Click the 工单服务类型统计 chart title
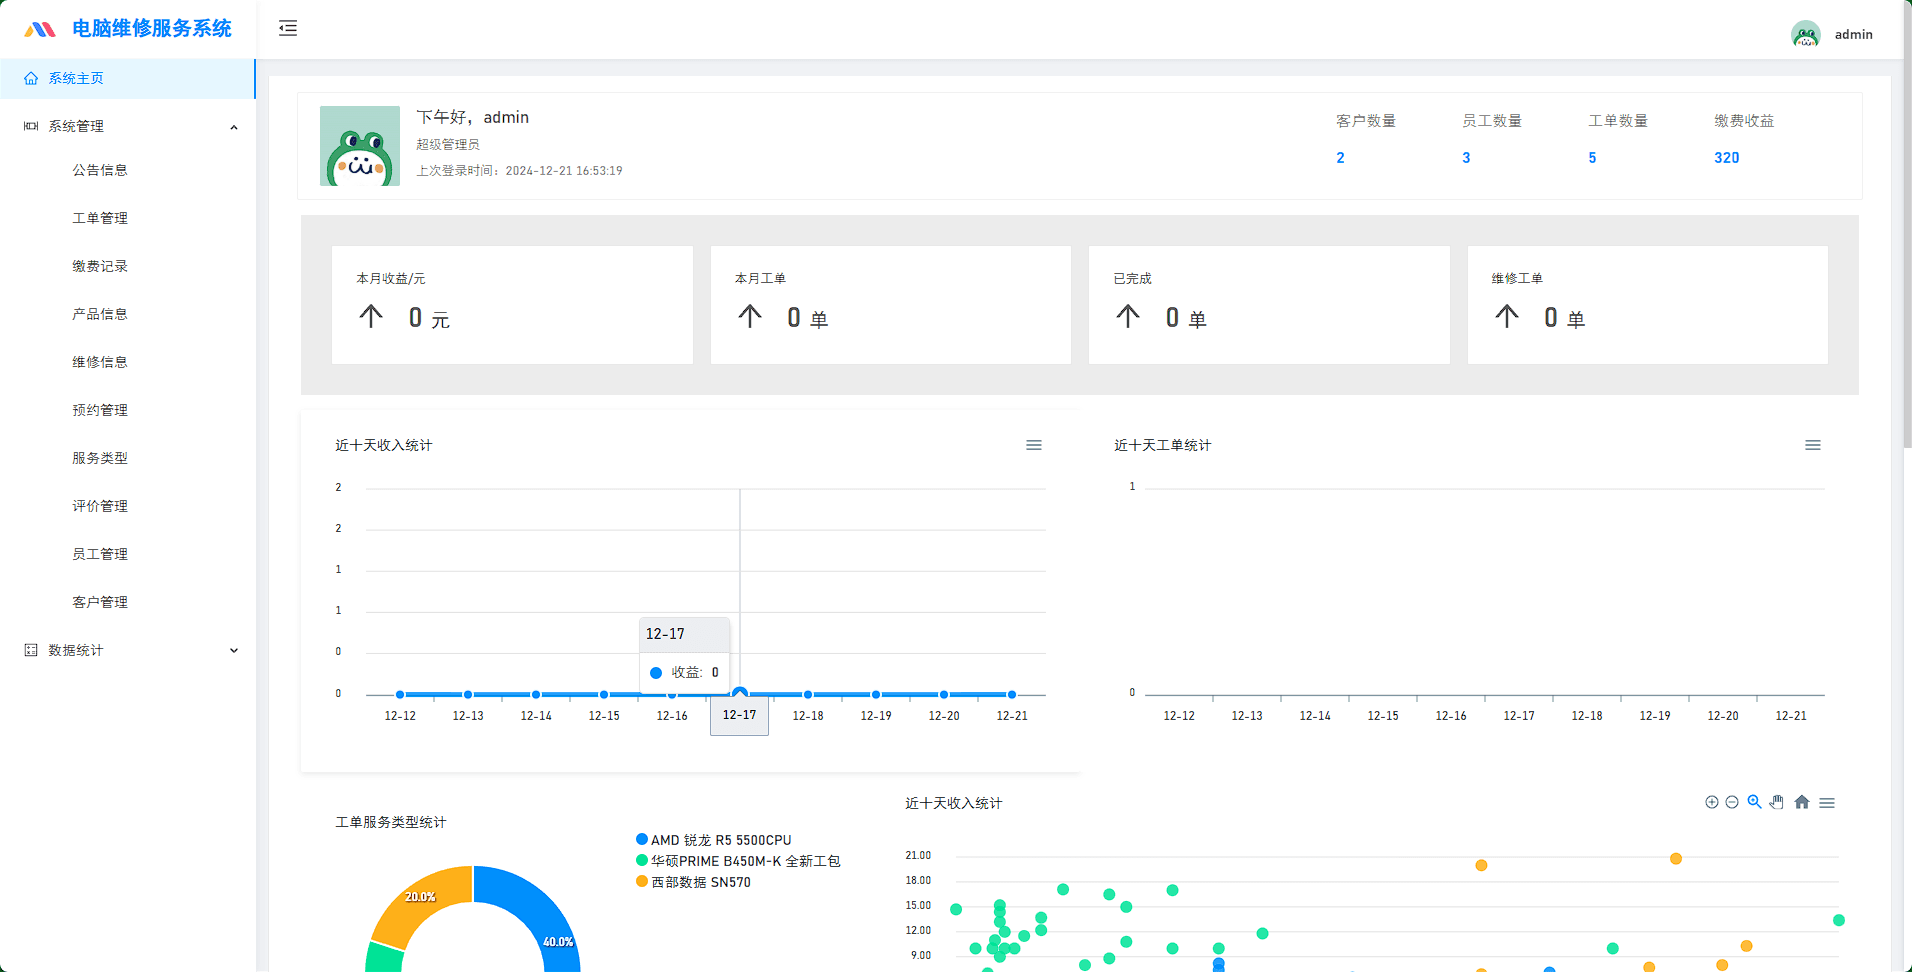Image resolution: width=1912 pixels, height=972 pixels. [391, 822]
